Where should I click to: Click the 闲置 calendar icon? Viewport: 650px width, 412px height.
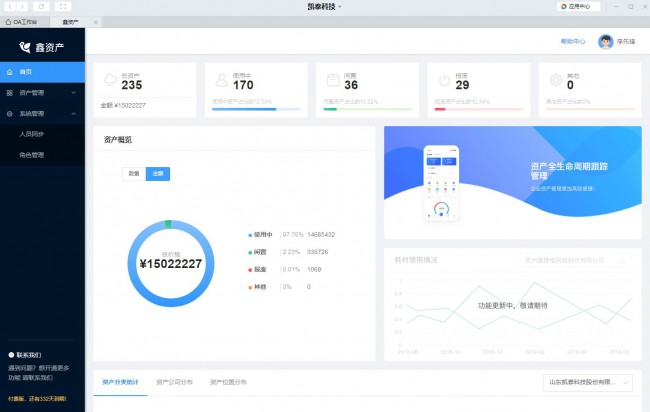[332, 80]
